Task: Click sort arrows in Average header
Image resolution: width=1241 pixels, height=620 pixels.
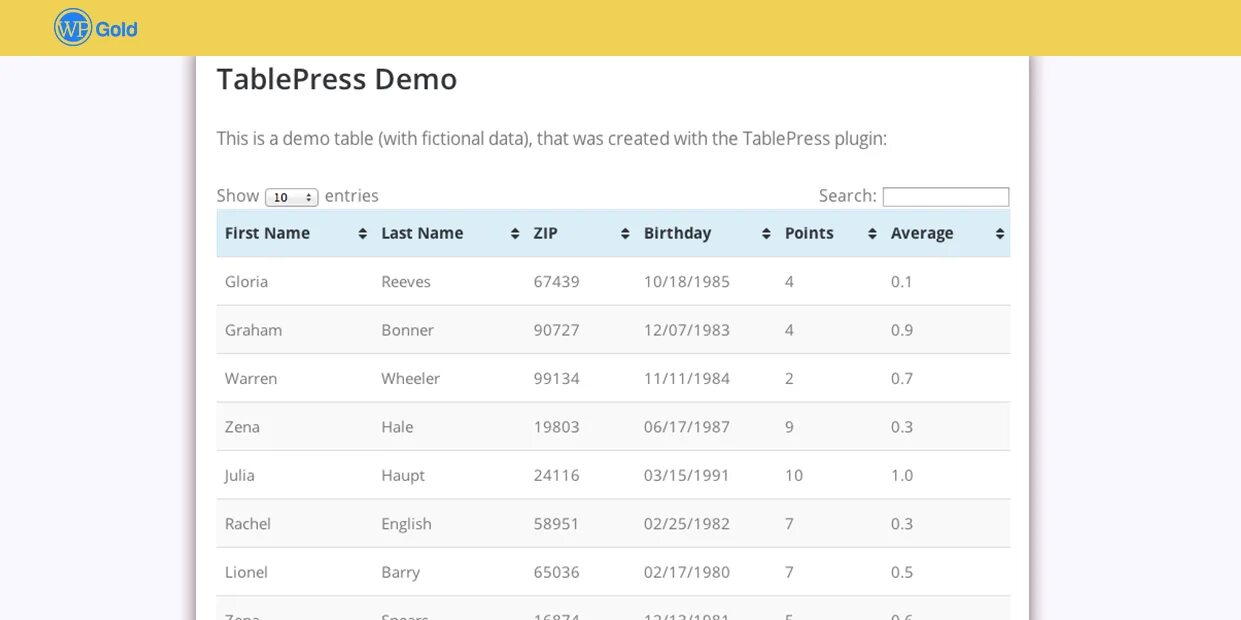Action: click(999, 234)
